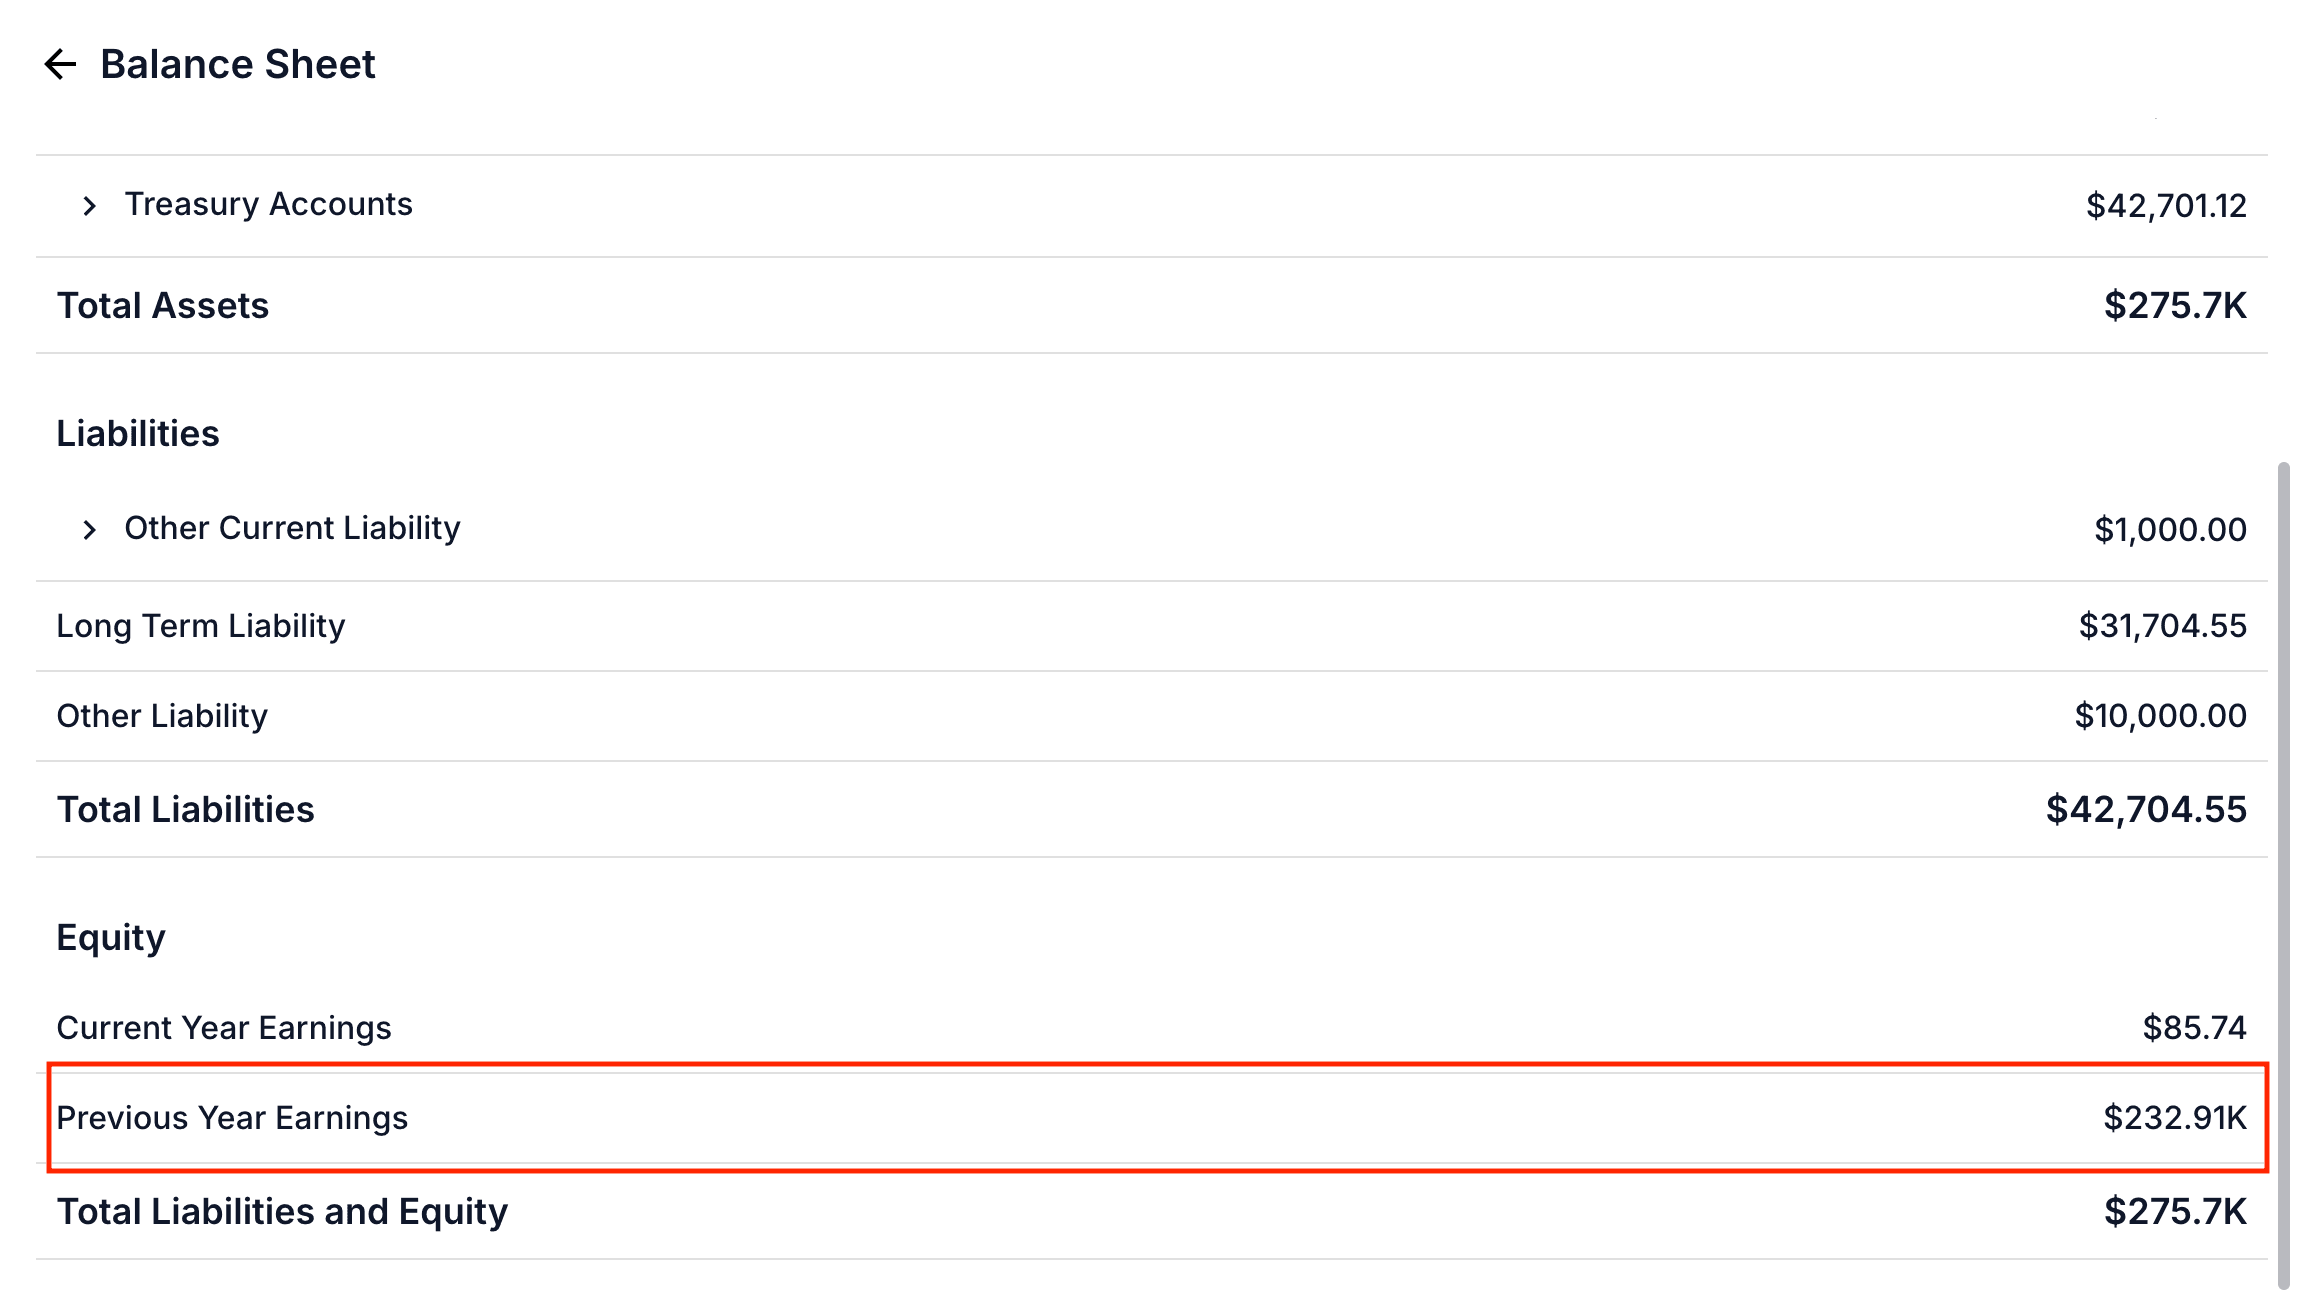This screenshot has width=2300, height=1300.
Task: Click the Balance Sheet page title
Action: pos(238,64)
